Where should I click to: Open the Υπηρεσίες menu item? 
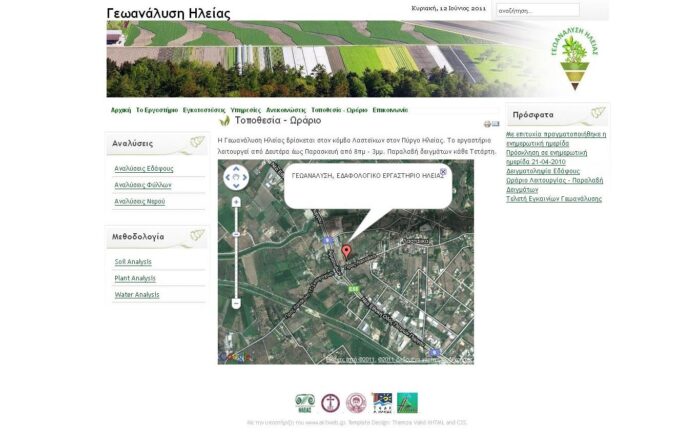[x=246, y=110]
